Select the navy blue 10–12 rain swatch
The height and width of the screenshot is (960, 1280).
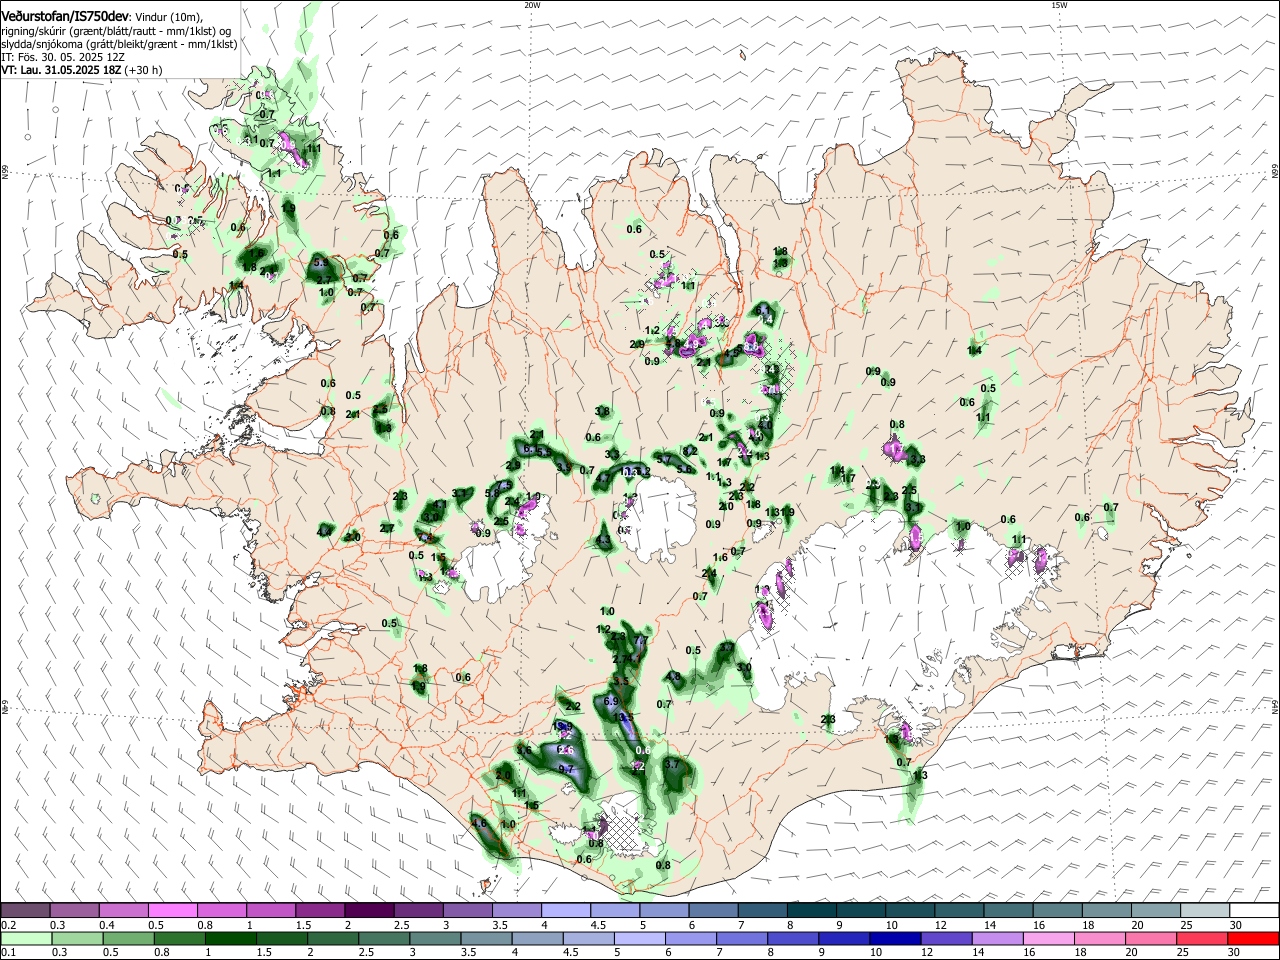coord(894,938)
